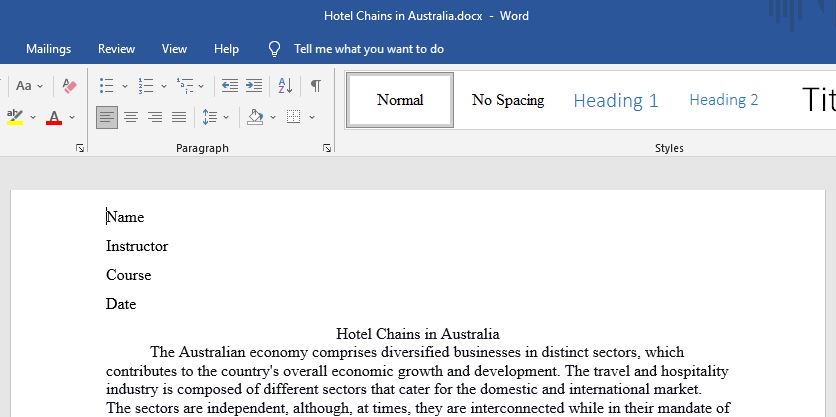Viewport: 836px width, 417px height.
Task: Open Borders dropdown arrow
Action: click(x=312, y=117)
